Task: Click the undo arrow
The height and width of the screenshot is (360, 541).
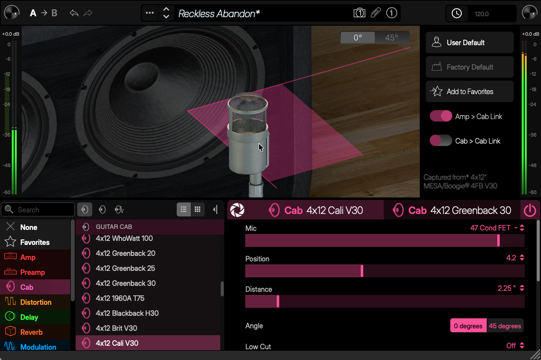Action: point(74,13)
